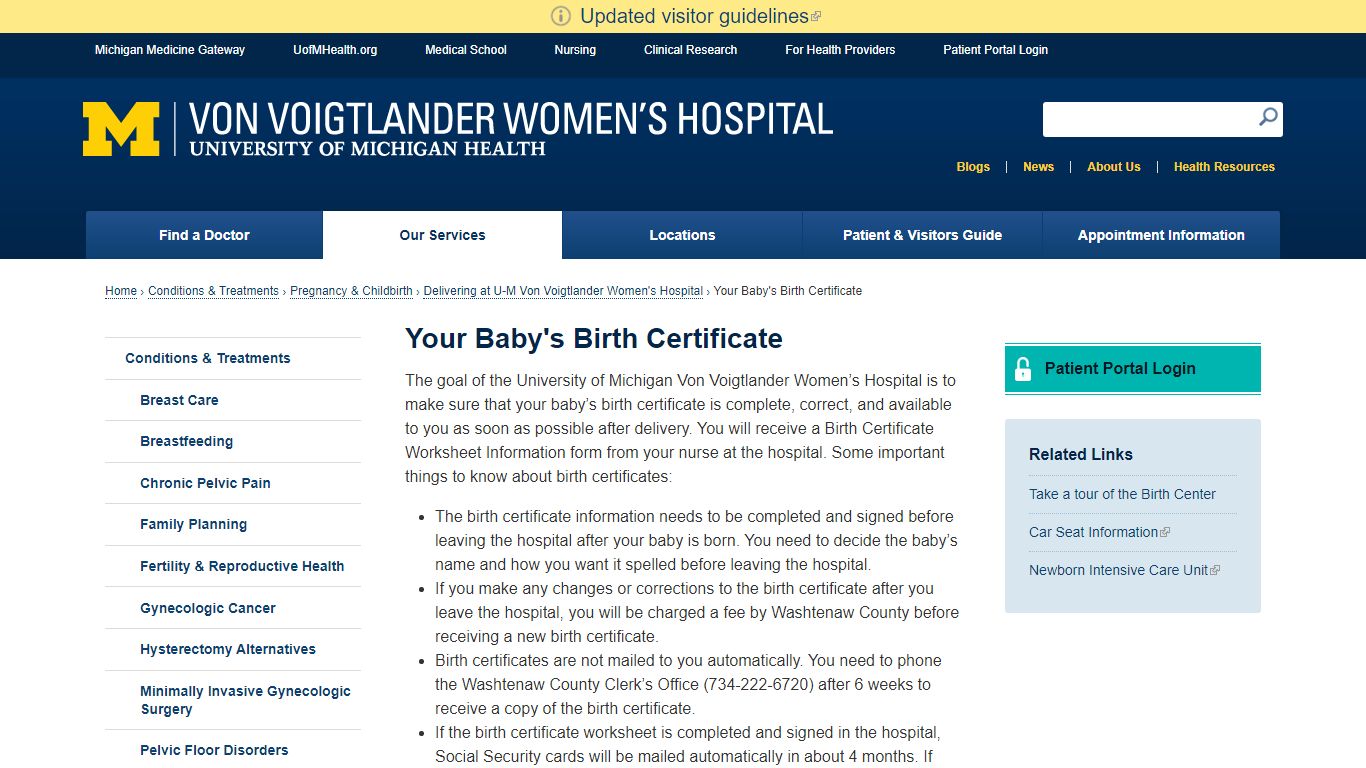
Task: Click external link icon after visitor guidelines
Action: click(x=816, y=16)
